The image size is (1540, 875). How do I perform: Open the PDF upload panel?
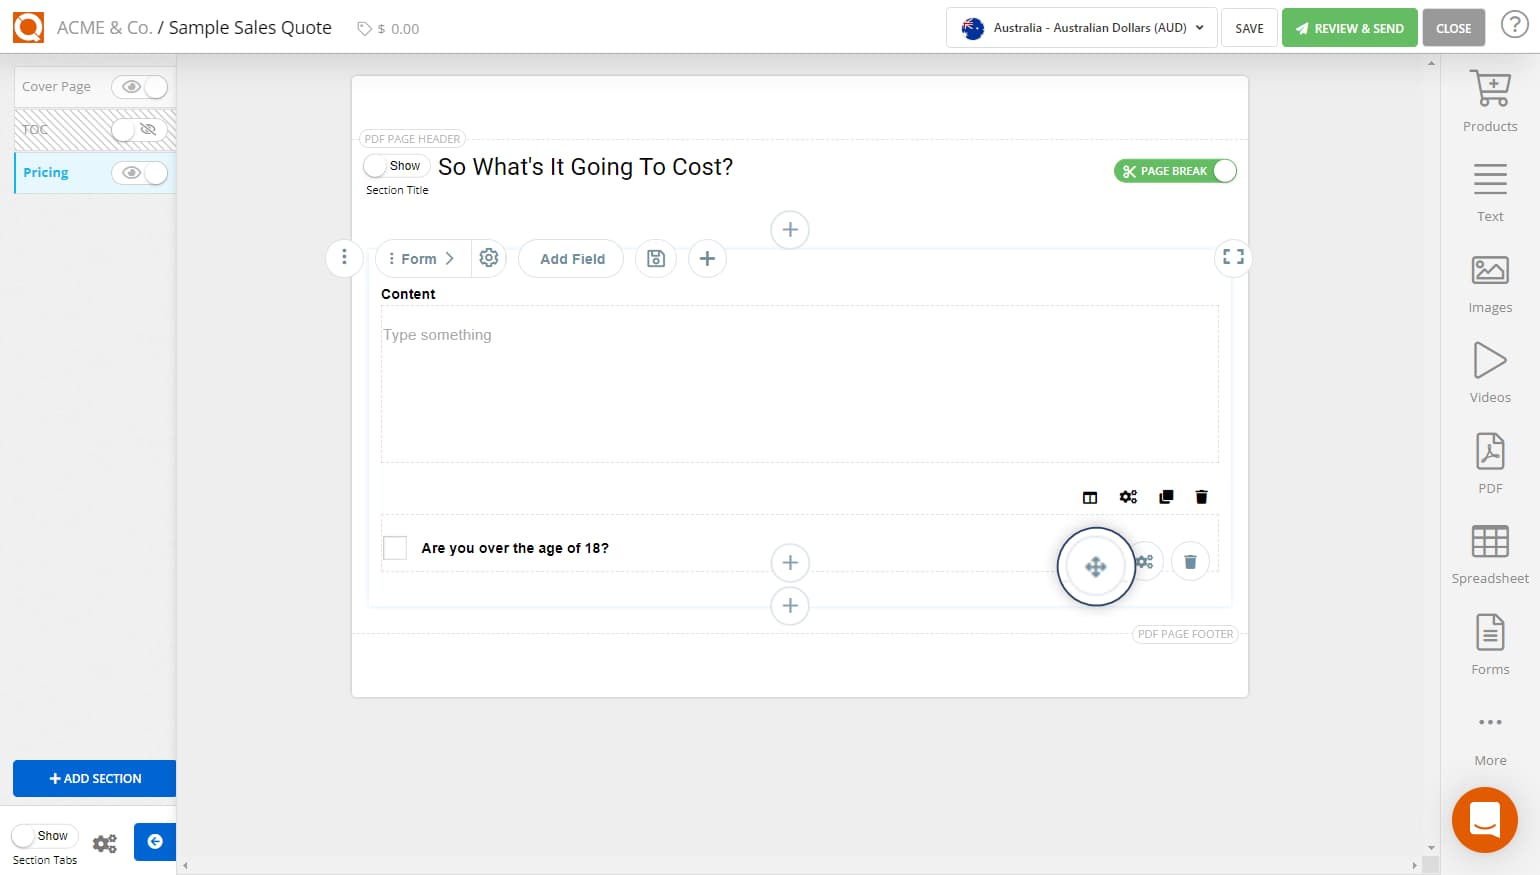pos(1489,460)
